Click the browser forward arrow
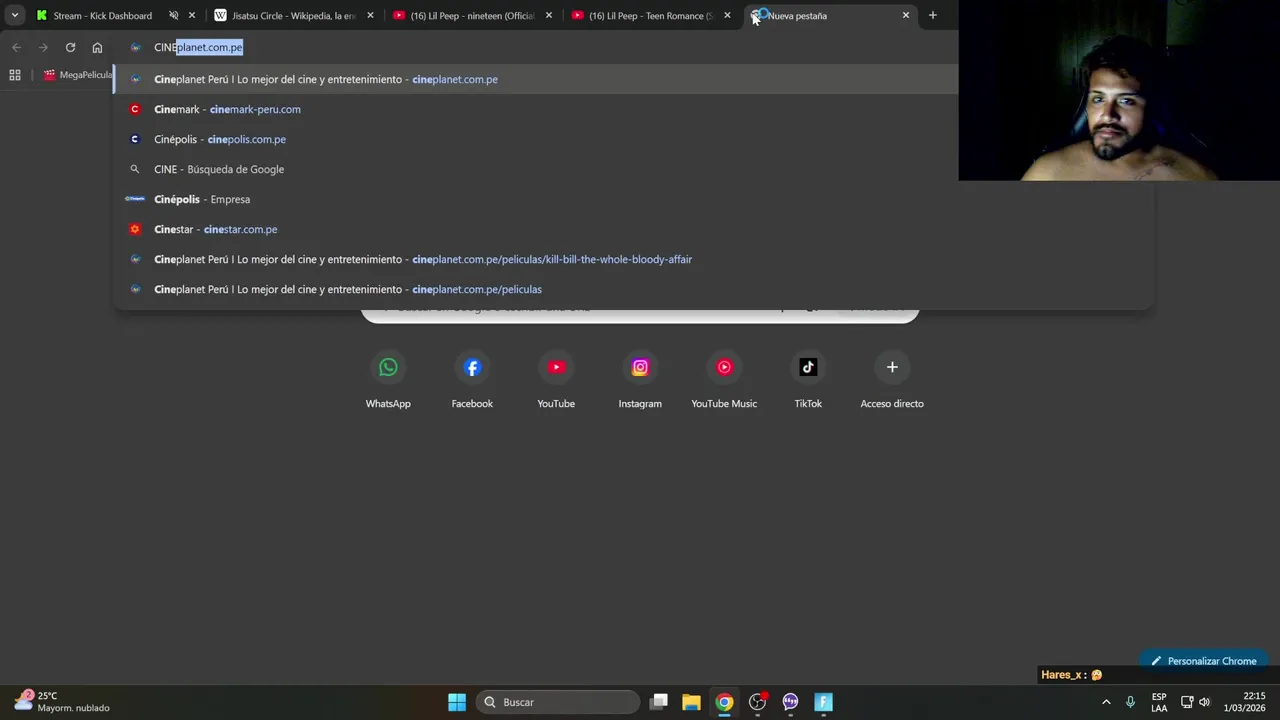This screenshot has width=1280, height=720. pos(43,47)
